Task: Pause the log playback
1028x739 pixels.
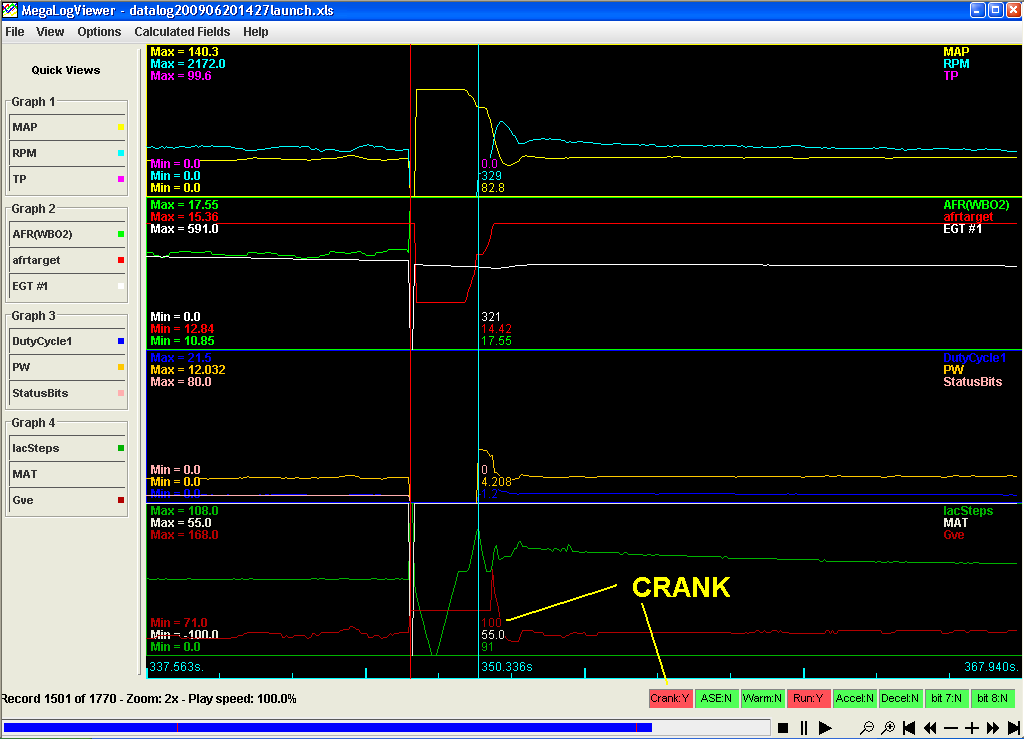Action: point(804,728)
